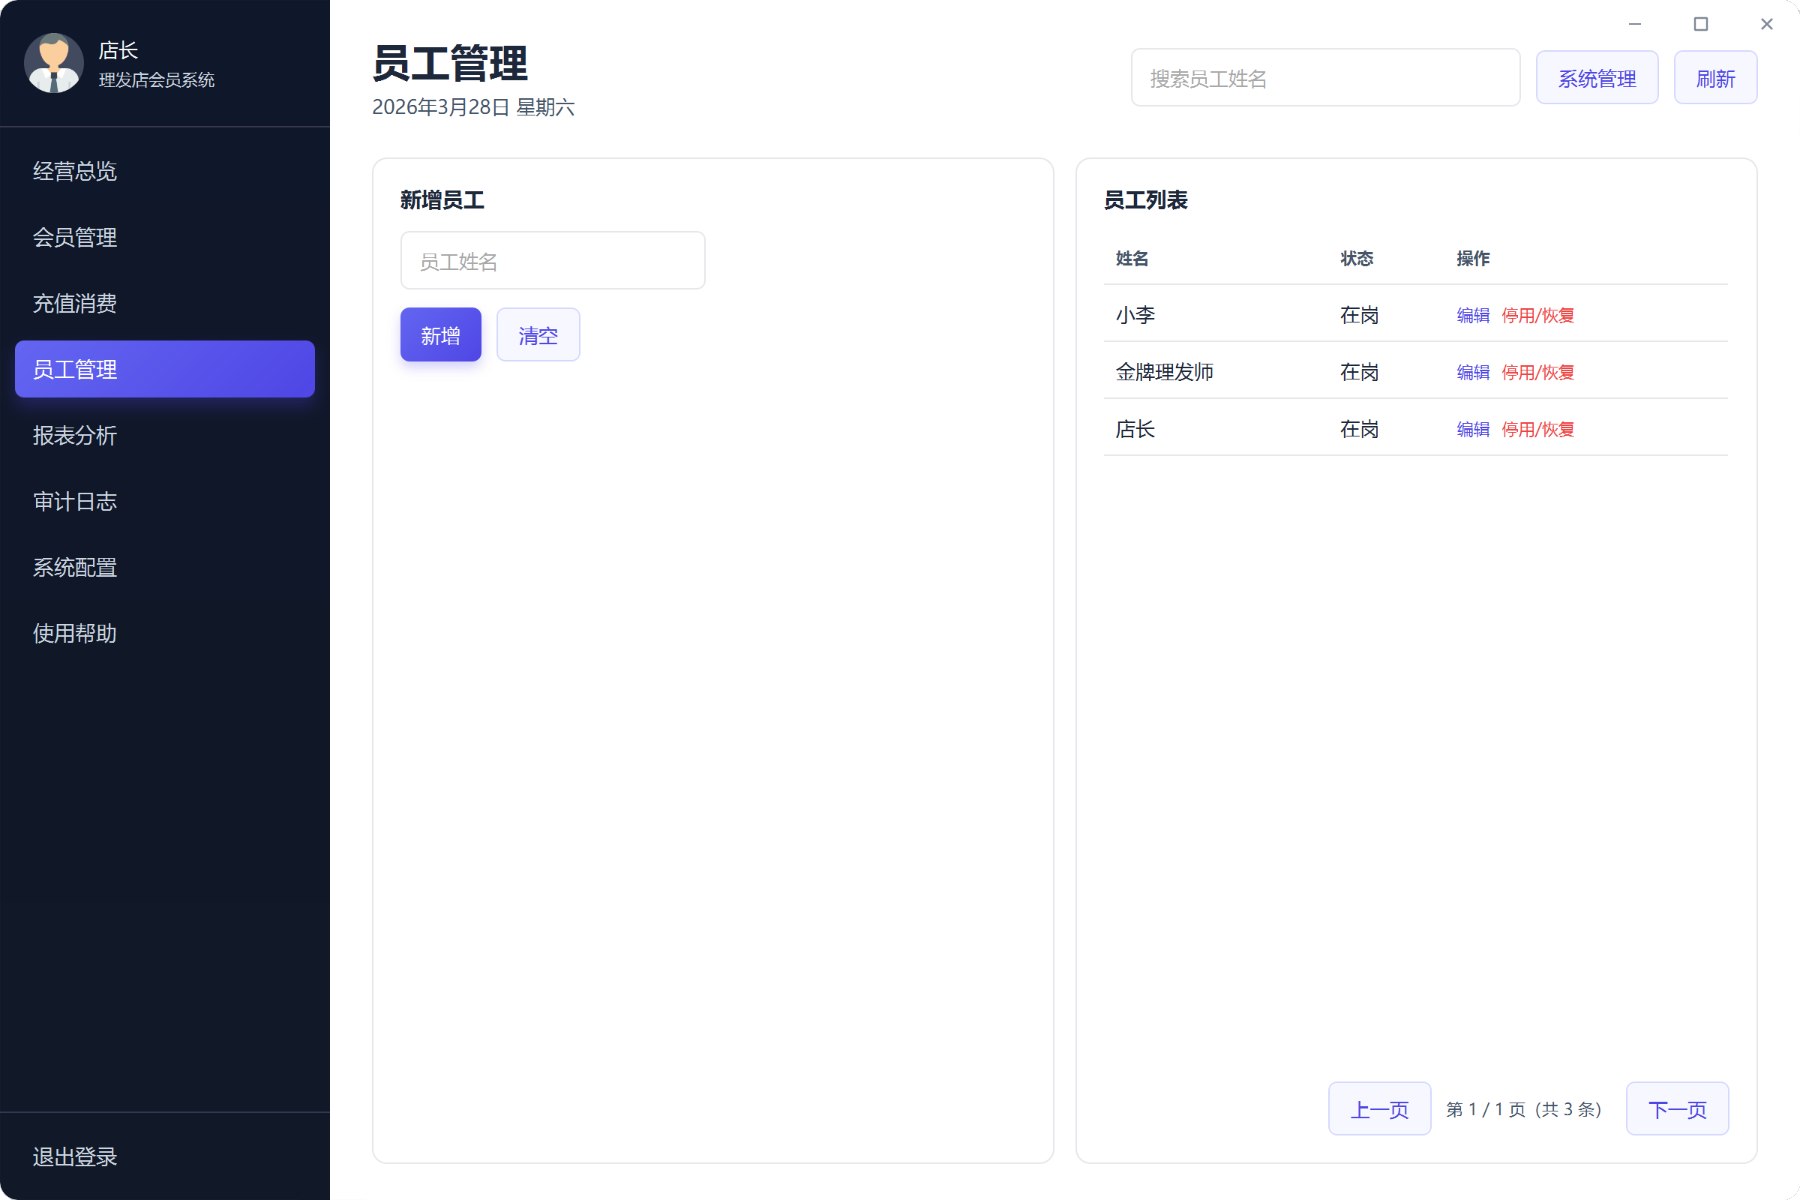Maximize the application window
This screenshot has width=1800, height=1200.
[x=1701, y=24]
